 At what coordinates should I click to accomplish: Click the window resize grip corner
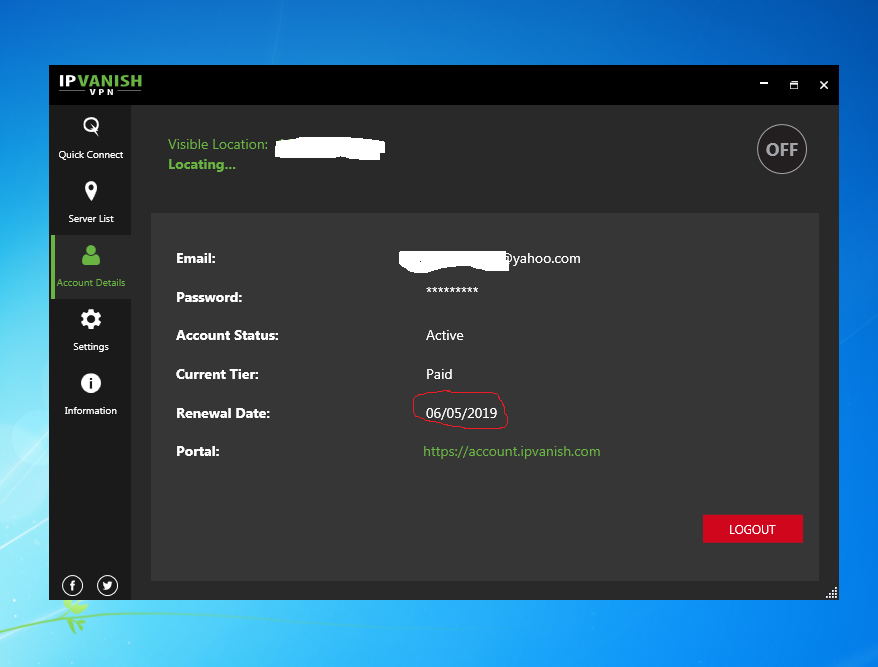[x=832, y=593]
